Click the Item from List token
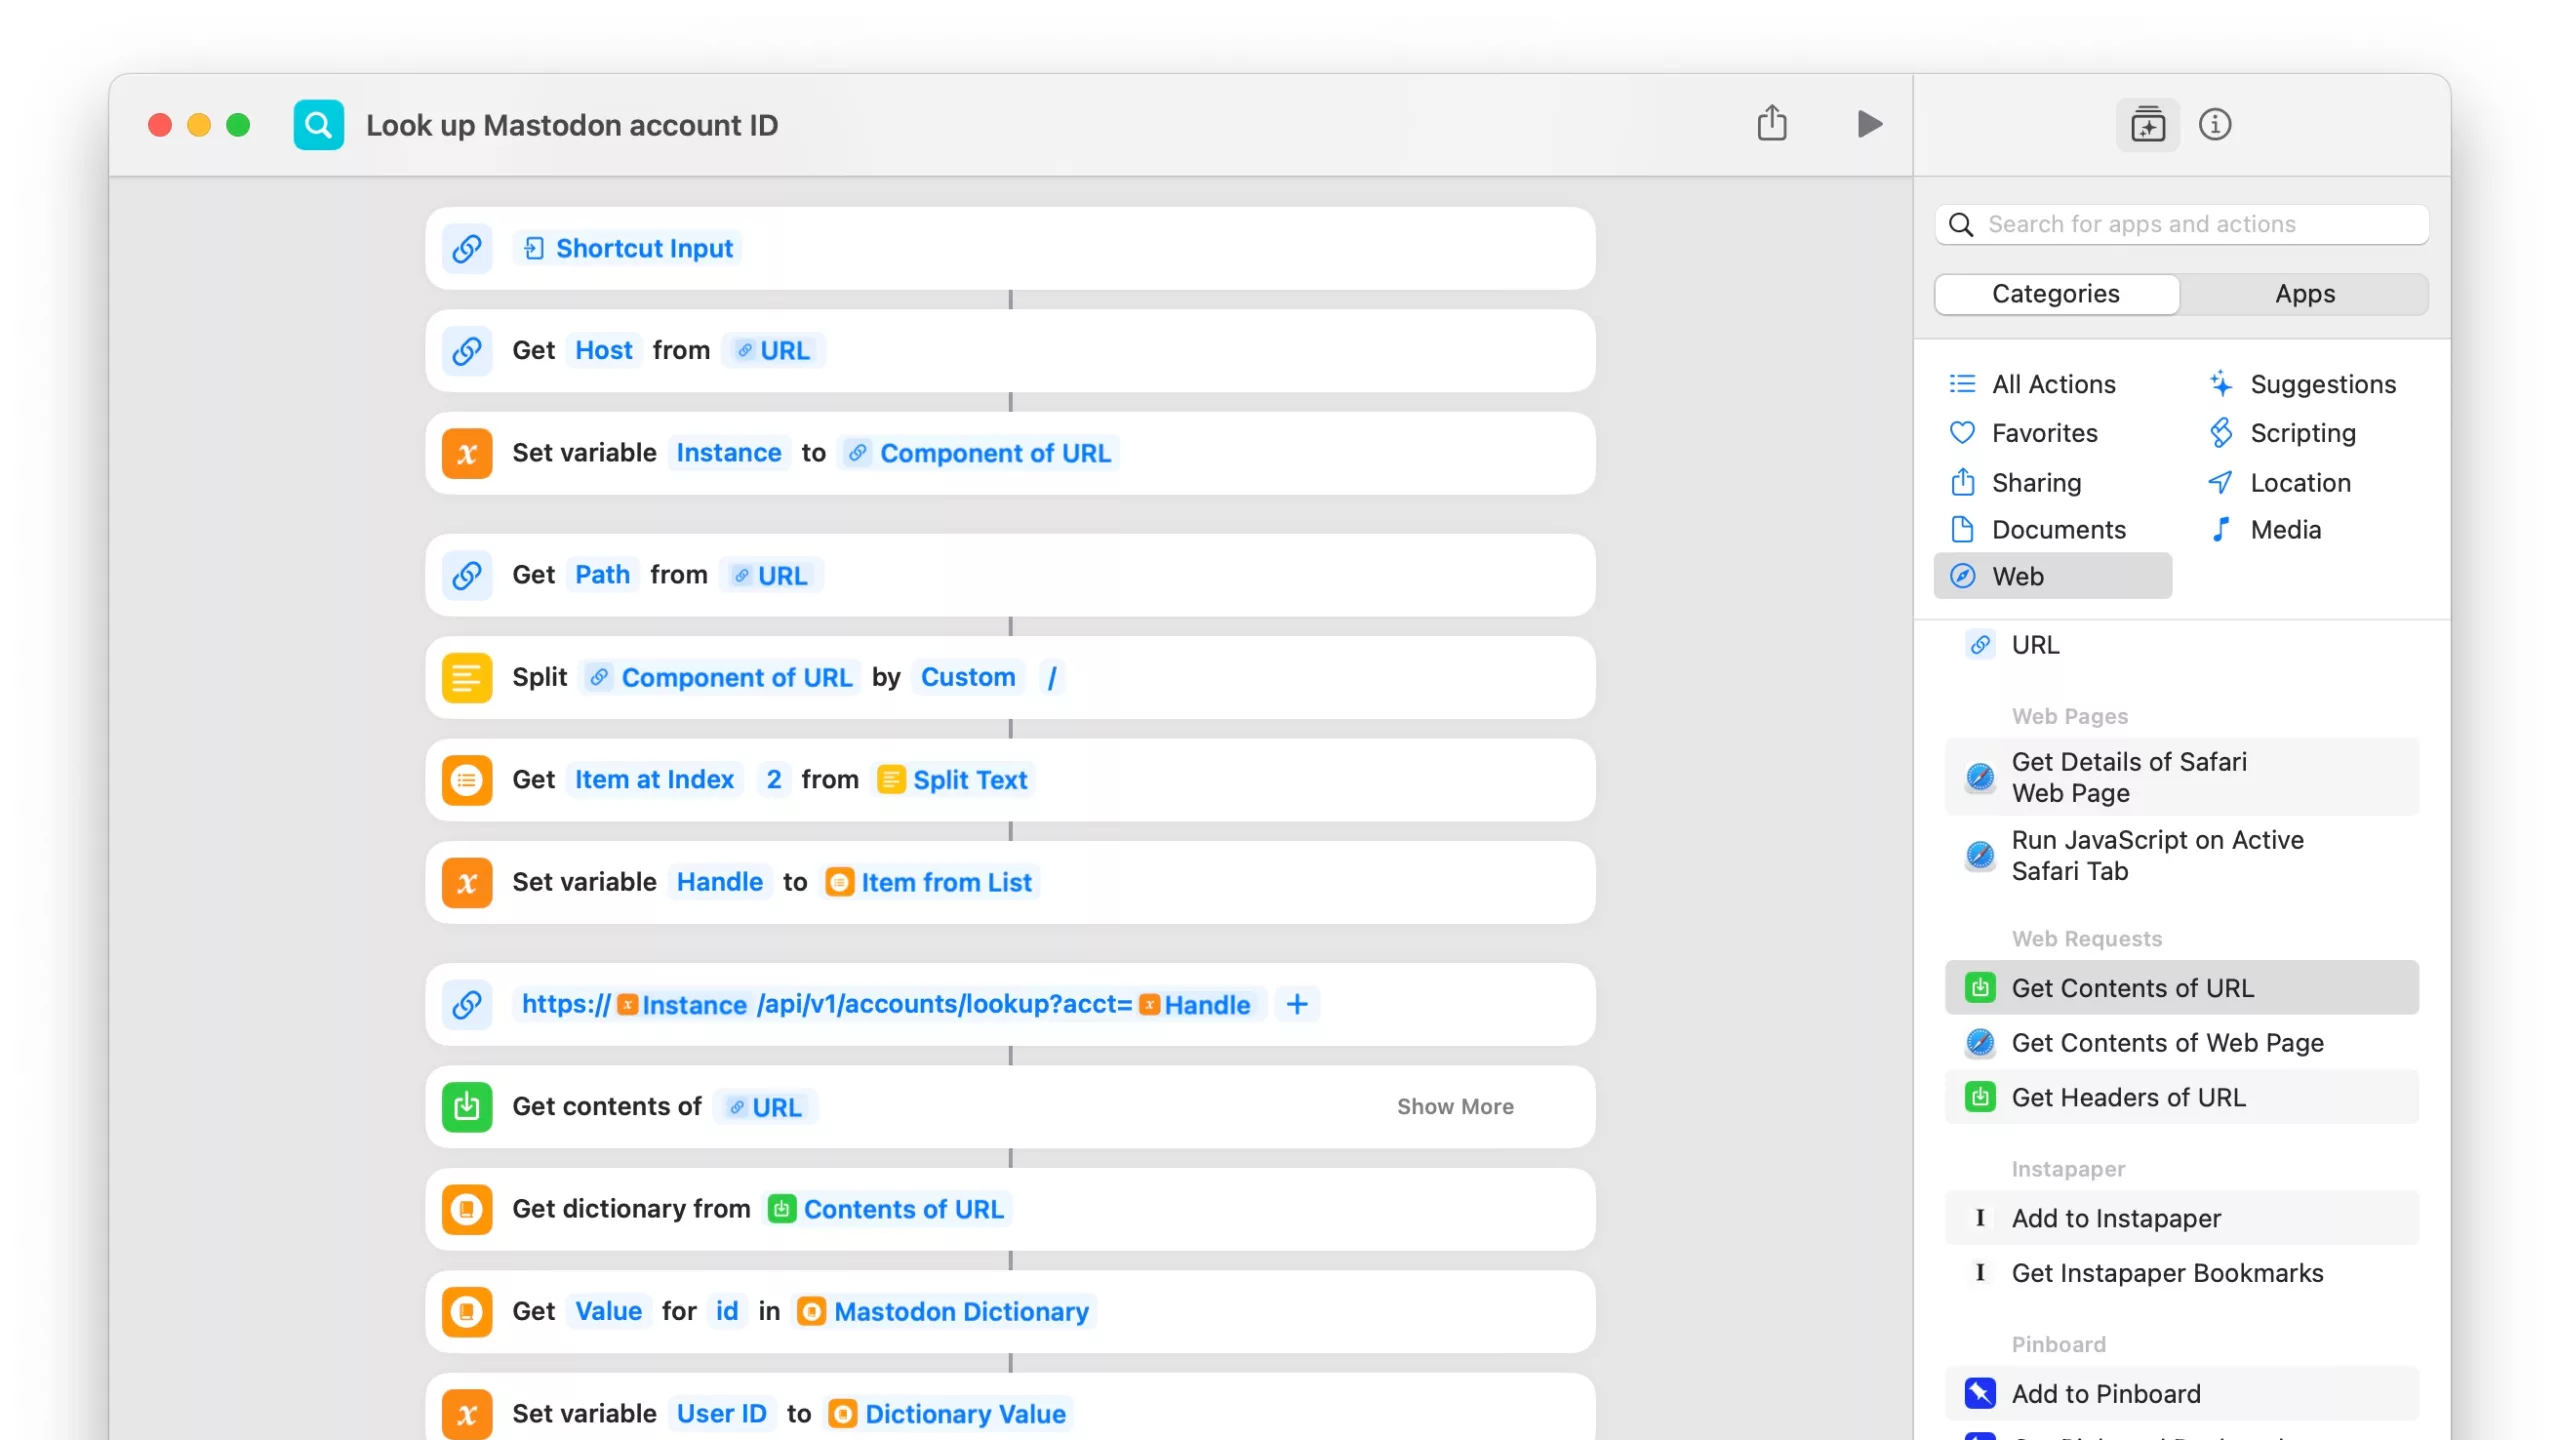Image resolution: width=2560 pixels, height=1440 pixels. pyautogui.click(x=929, y=882)
